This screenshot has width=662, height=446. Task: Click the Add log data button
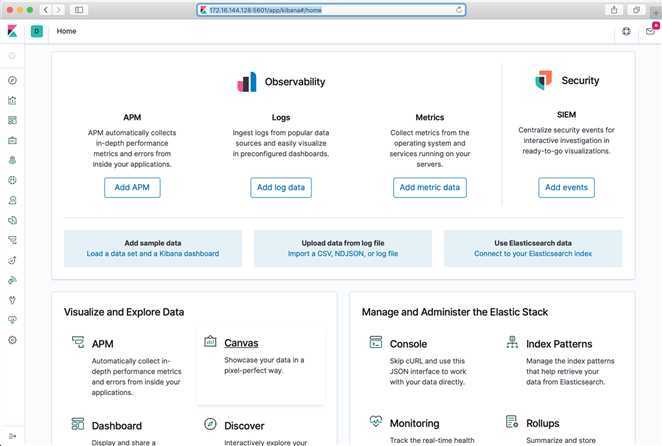pyautogui.click(x=281, y=188)
